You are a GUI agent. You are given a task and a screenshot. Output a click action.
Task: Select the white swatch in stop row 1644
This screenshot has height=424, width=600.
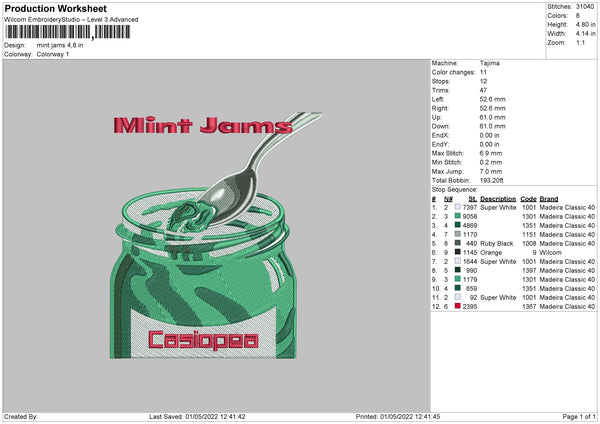(458, 261)
